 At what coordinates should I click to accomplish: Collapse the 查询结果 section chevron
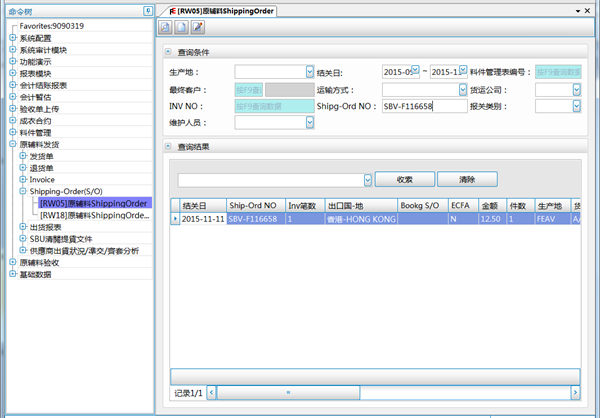point(168,146)
